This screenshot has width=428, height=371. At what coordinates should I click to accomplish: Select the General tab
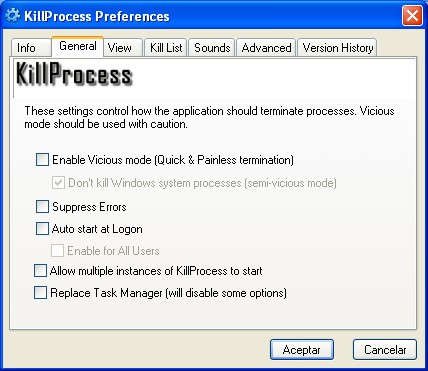78,46
